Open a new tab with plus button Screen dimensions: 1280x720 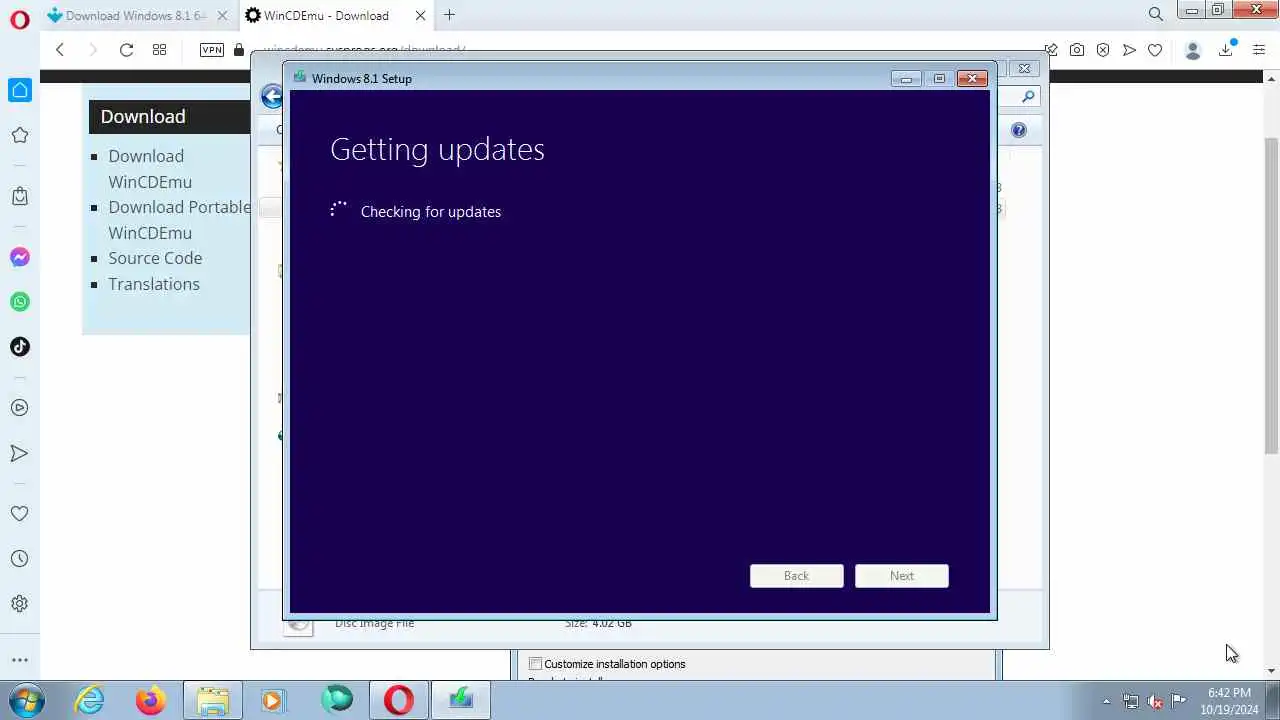449,15
